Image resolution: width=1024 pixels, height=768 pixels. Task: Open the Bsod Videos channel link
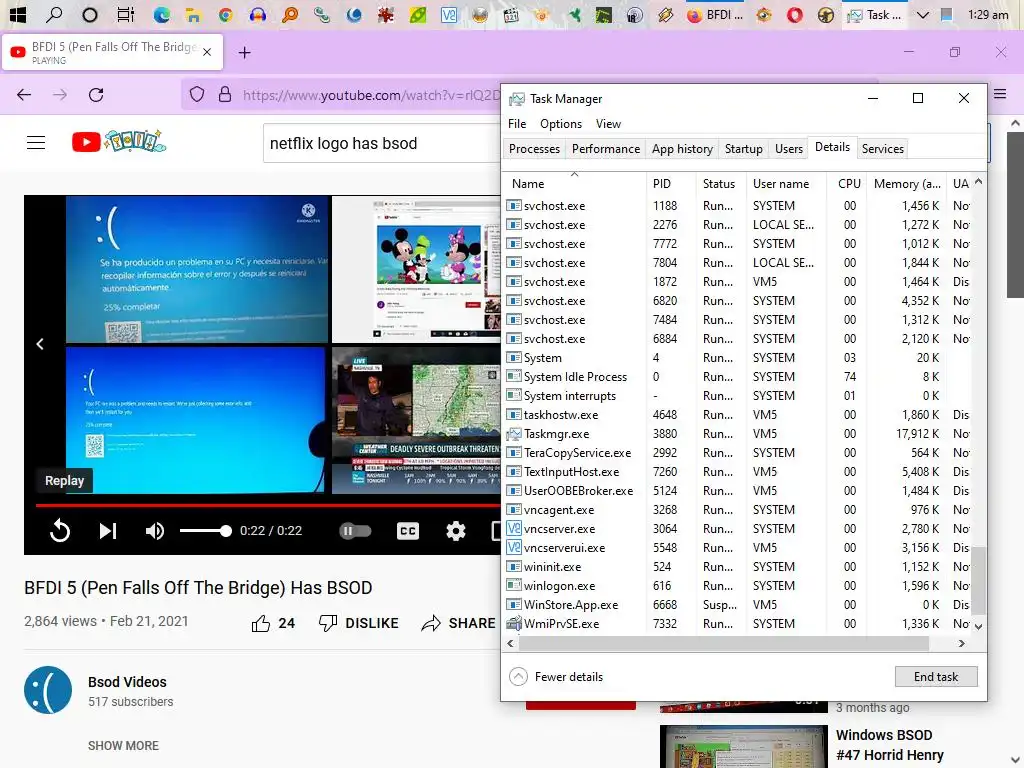pos(127,682)
